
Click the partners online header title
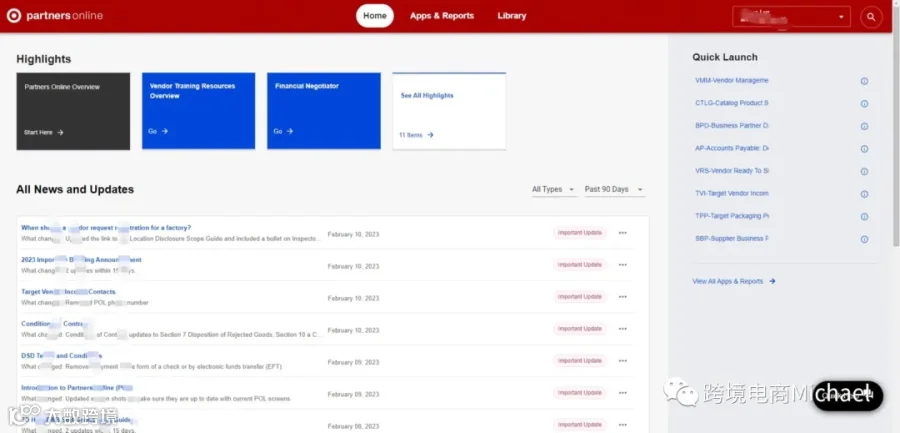(x=64, y=16)
